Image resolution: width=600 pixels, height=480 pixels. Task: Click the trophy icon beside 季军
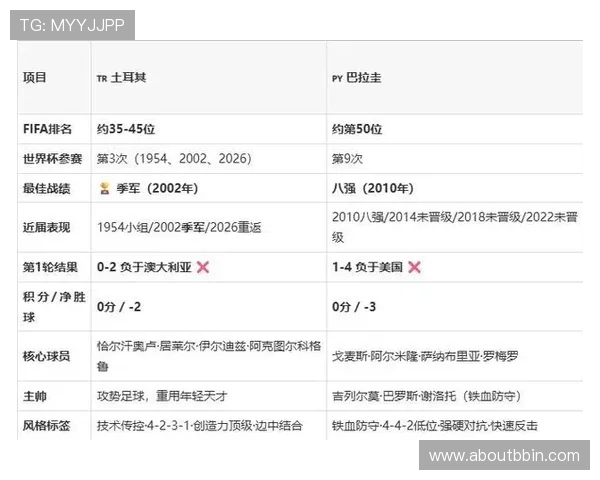104,188
